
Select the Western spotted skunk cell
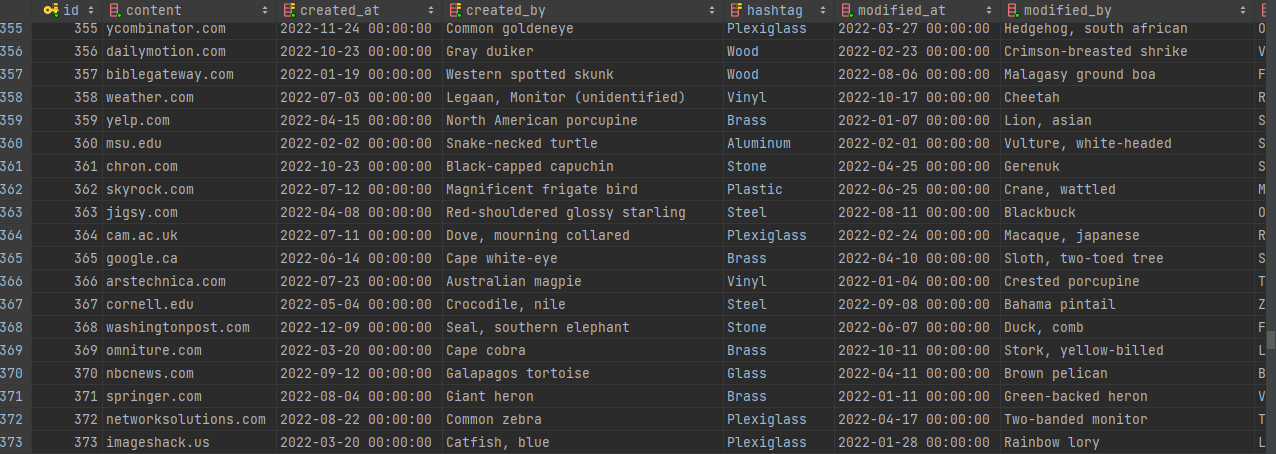click(582, 74)
